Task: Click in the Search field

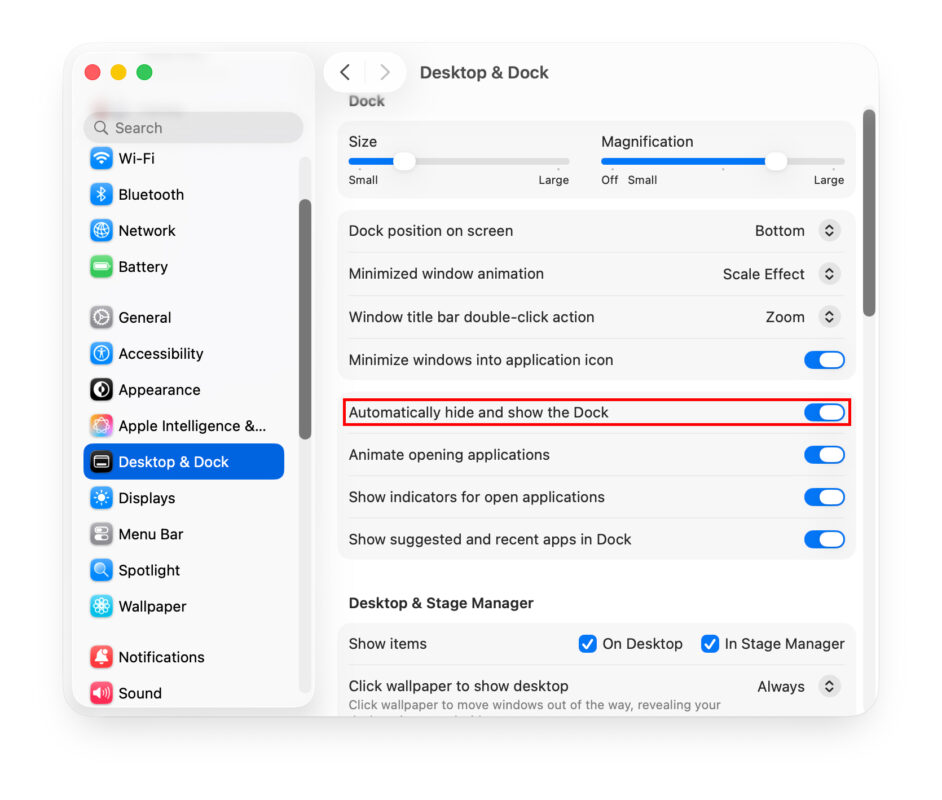Action: point(193,128)
